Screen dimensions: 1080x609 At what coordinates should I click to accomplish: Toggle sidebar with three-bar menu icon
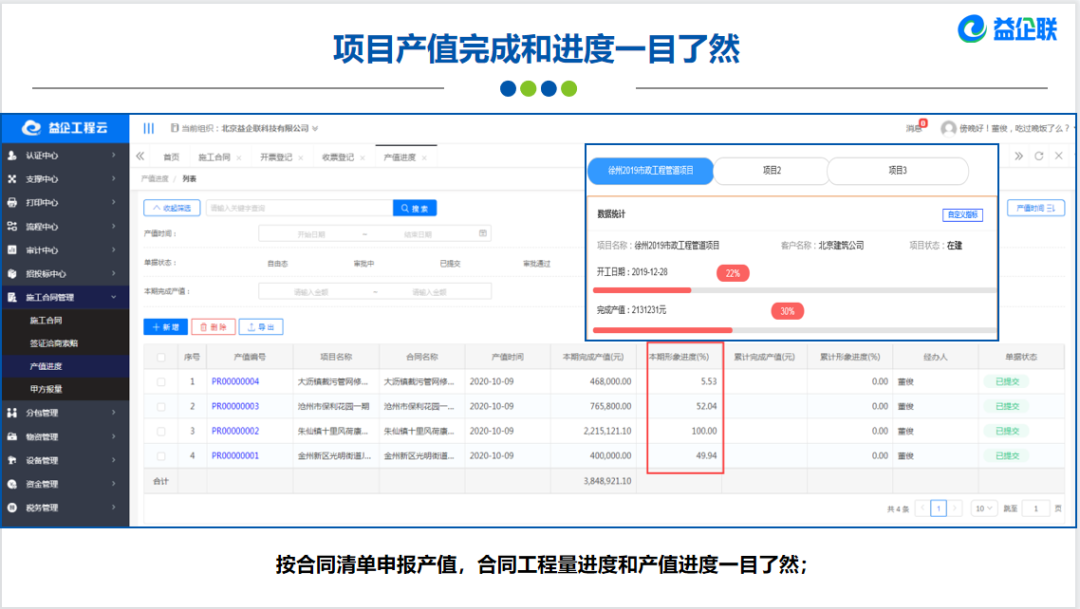click(x=149, y=128)
